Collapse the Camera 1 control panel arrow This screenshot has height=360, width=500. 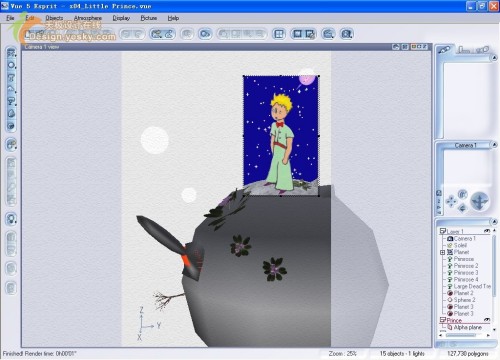pos(494,145)
